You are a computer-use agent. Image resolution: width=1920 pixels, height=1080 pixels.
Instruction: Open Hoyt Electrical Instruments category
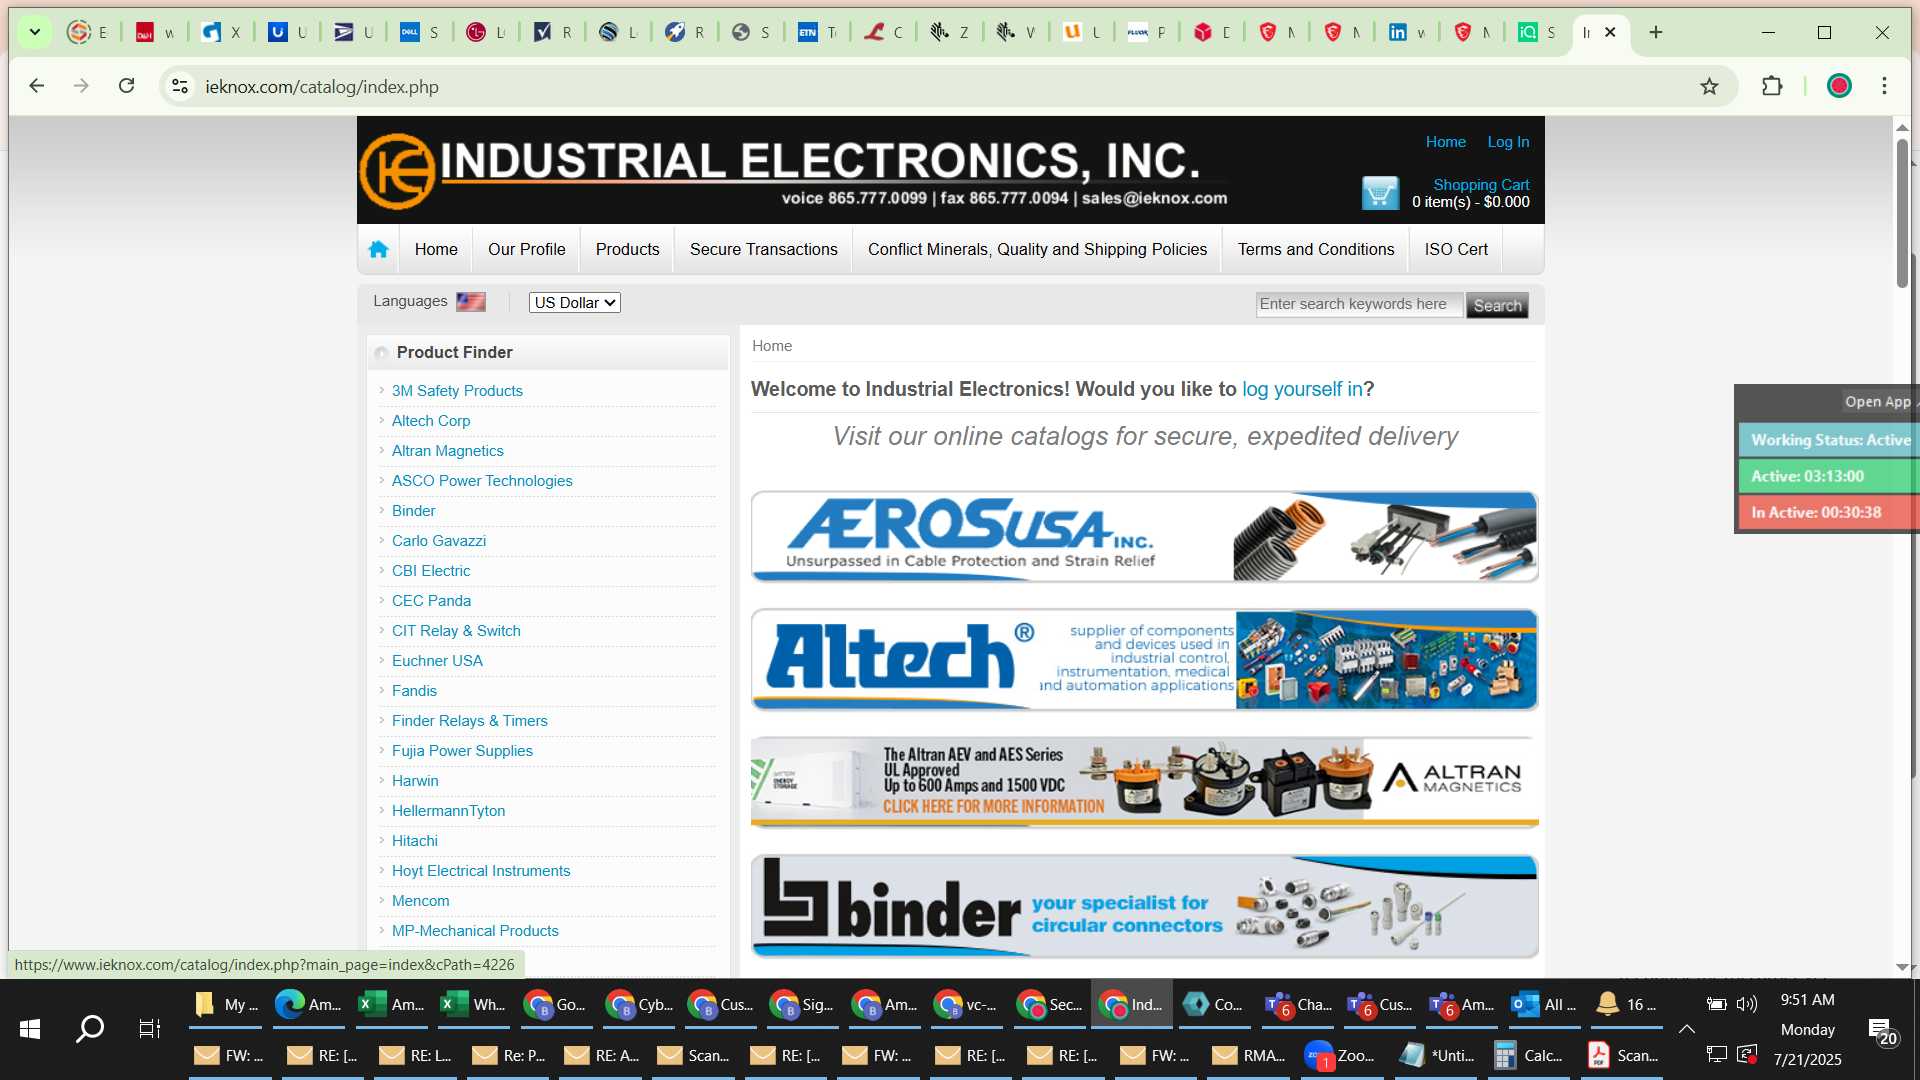pyautogui.click(x=481, y=871)
